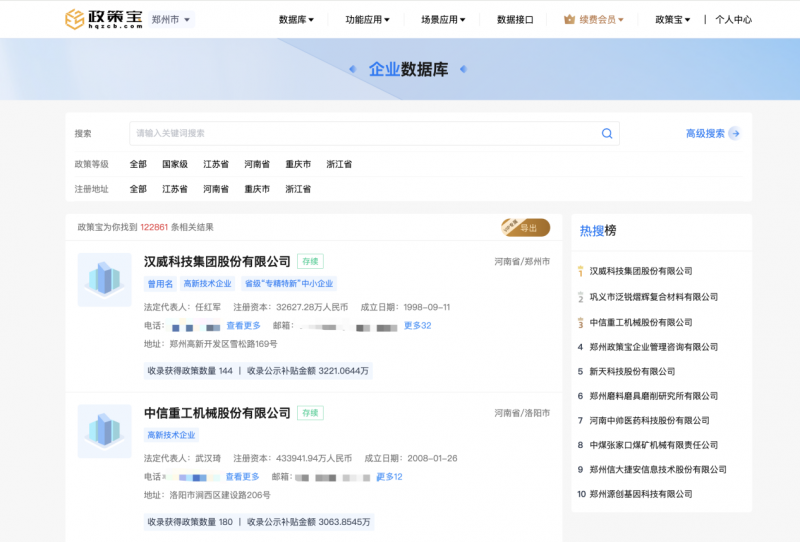Open 中信重工机械股份有限公司 in 热搜榜

click(x=641, y=323)
